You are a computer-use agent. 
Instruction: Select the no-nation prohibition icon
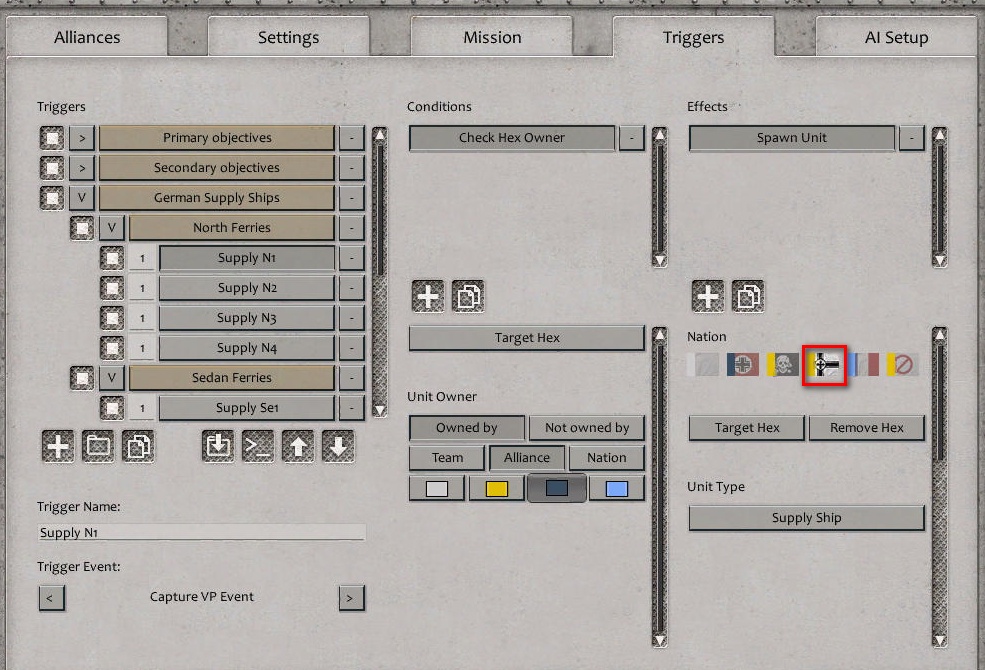[903, 365]
